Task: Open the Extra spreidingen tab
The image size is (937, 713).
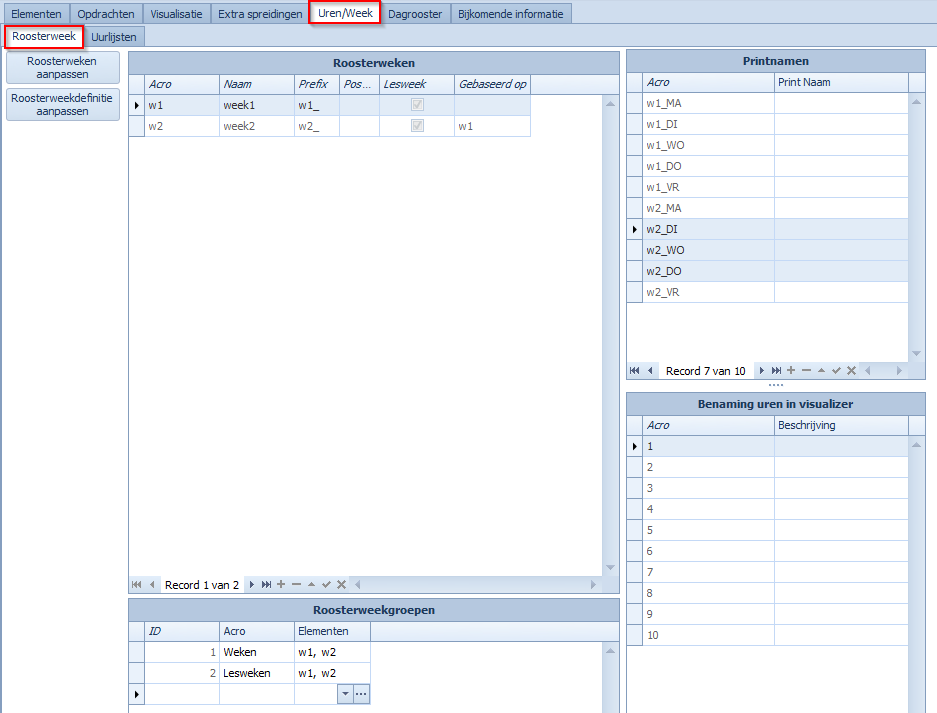Action: click(260, 14)
